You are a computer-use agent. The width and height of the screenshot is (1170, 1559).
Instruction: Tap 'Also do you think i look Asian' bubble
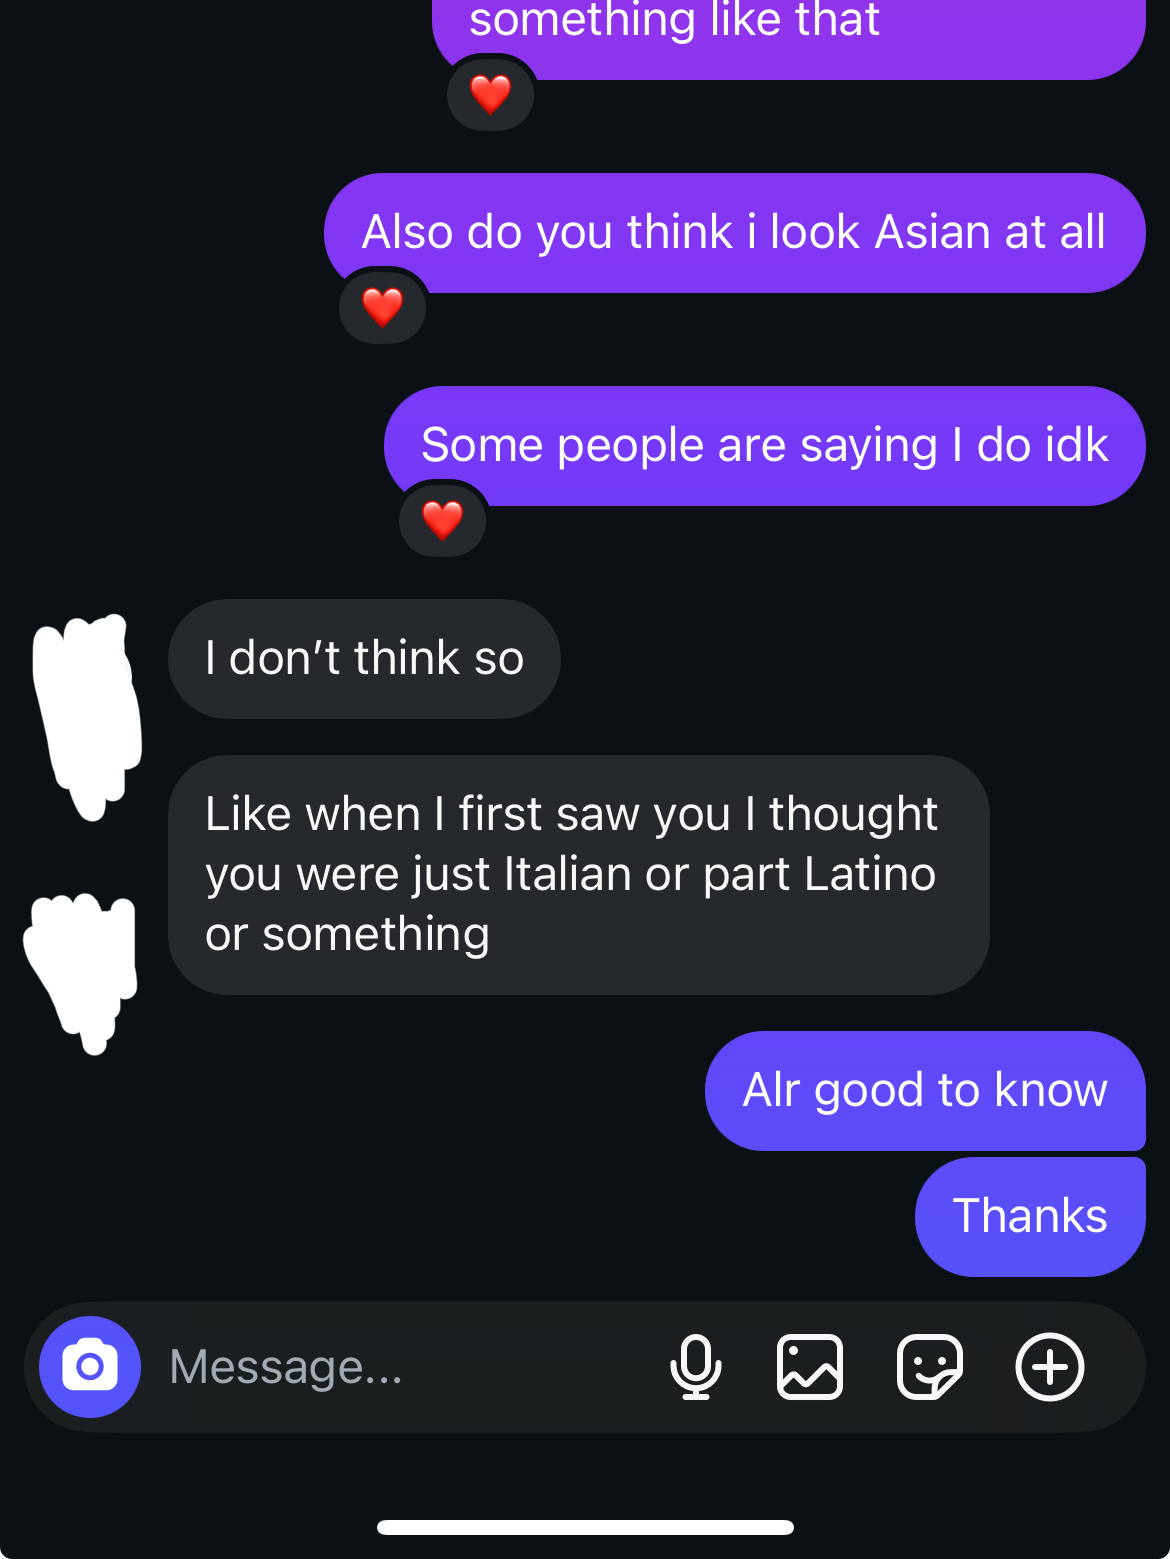point(734,232)
